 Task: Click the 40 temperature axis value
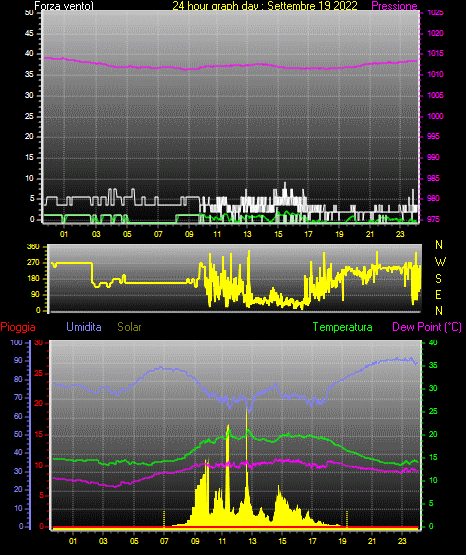click(433, 342)
